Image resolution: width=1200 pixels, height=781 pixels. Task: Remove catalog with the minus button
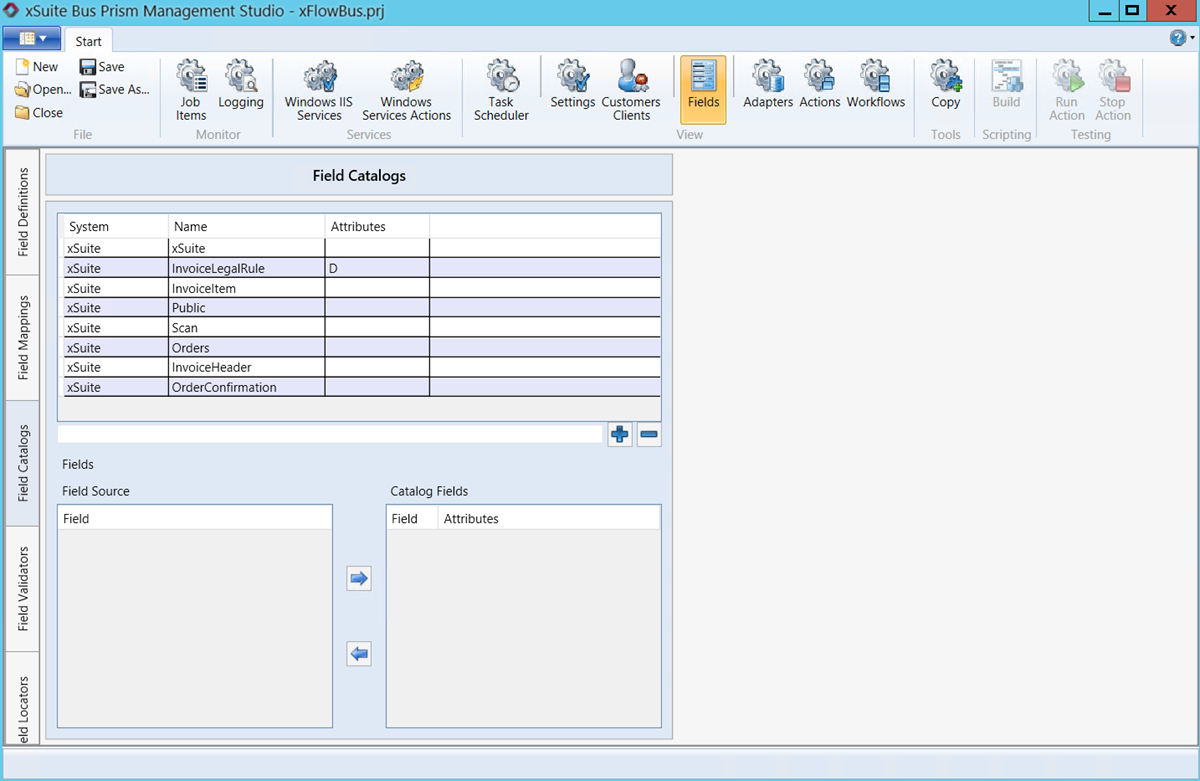(x=649, y=435)
